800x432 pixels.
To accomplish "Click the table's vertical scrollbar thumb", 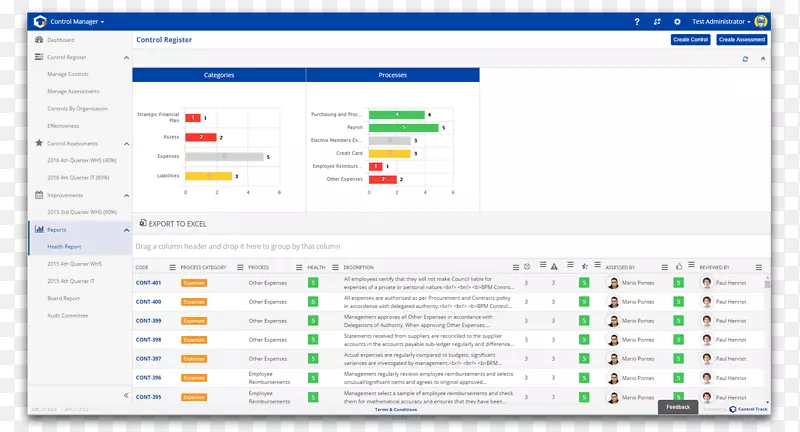I will 767,284.
